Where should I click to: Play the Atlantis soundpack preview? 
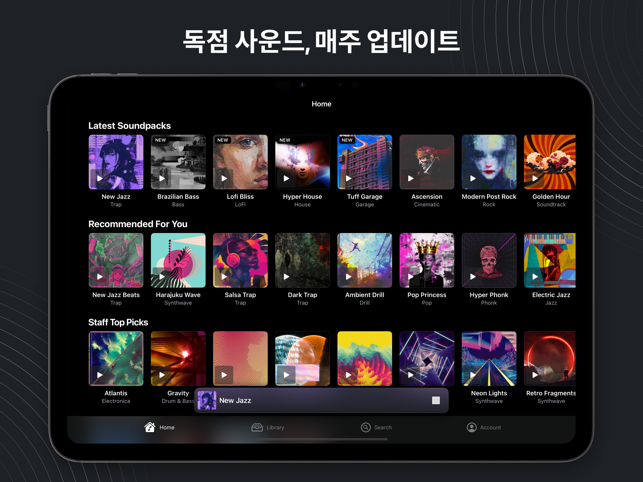(100, 375)
